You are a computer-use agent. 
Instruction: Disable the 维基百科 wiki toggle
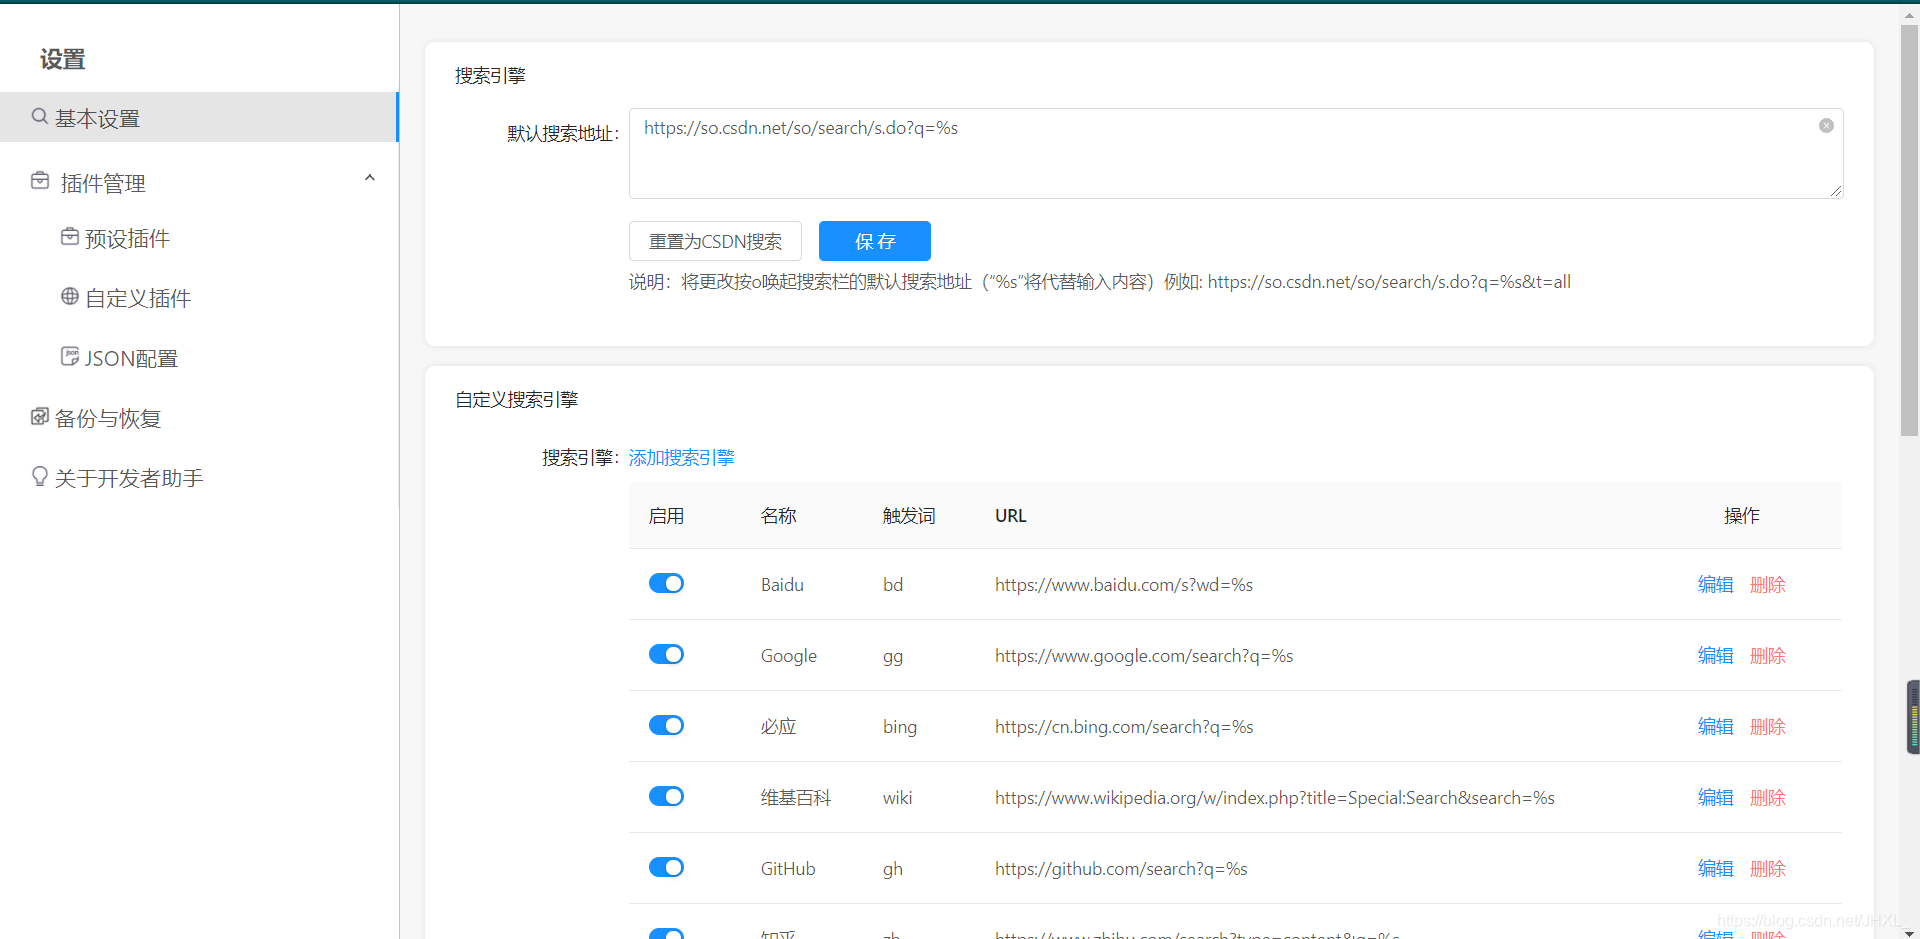(666, 796)
